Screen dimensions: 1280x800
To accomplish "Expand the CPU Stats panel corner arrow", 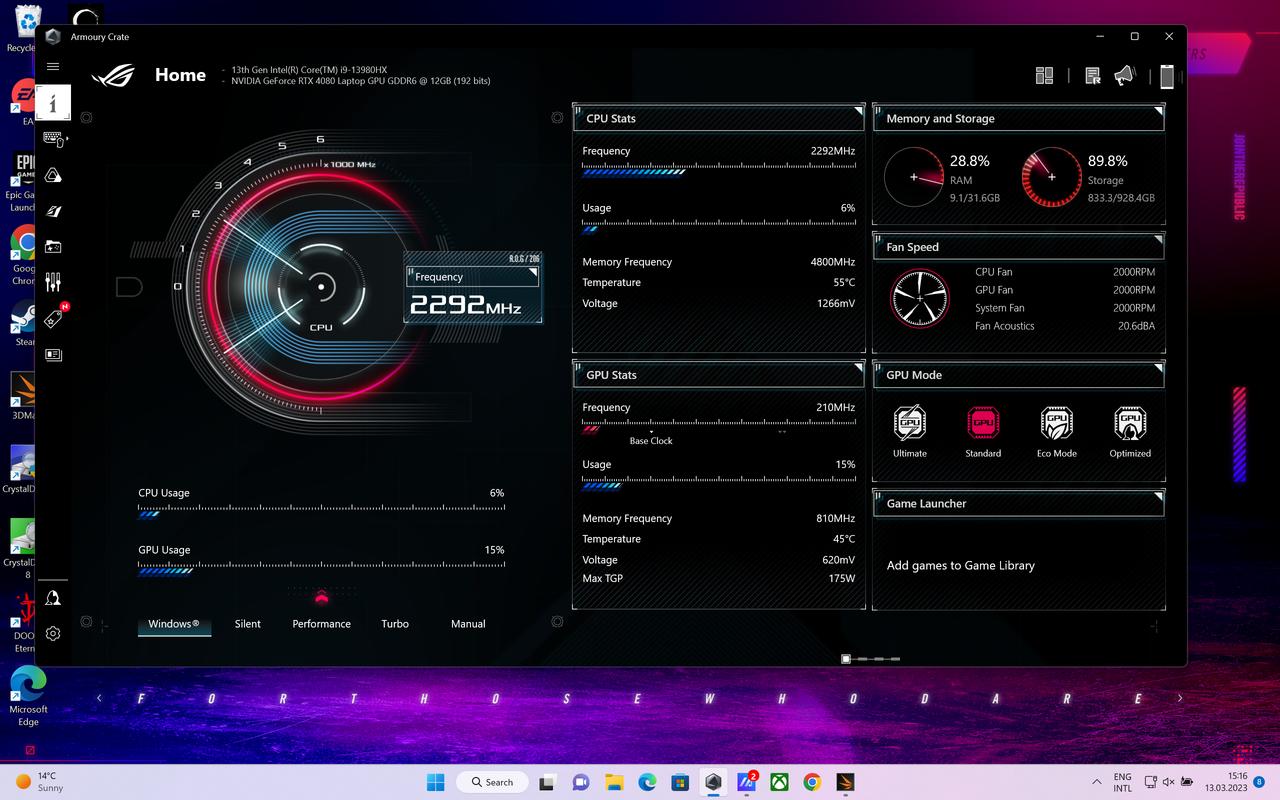I will 857,110.
